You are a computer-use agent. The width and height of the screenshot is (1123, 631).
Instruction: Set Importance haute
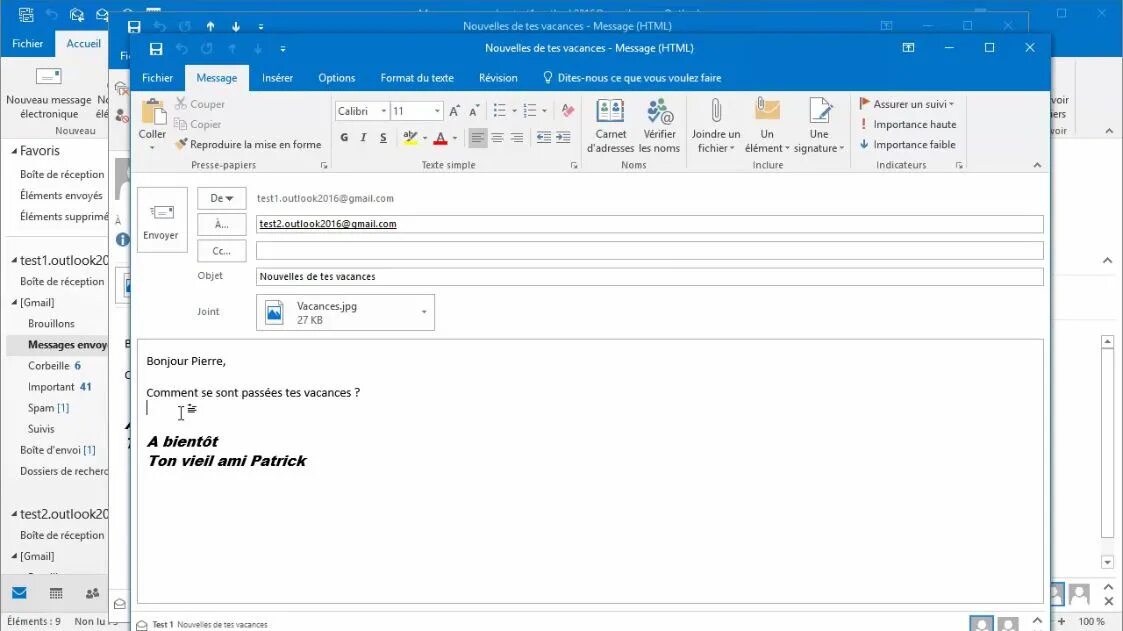(907, 124)
